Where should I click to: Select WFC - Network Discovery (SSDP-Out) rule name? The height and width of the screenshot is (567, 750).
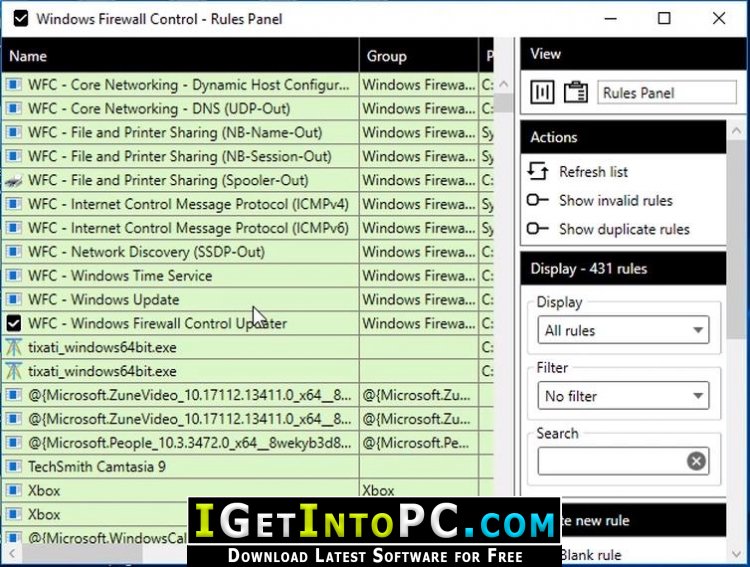pos(146,252)
